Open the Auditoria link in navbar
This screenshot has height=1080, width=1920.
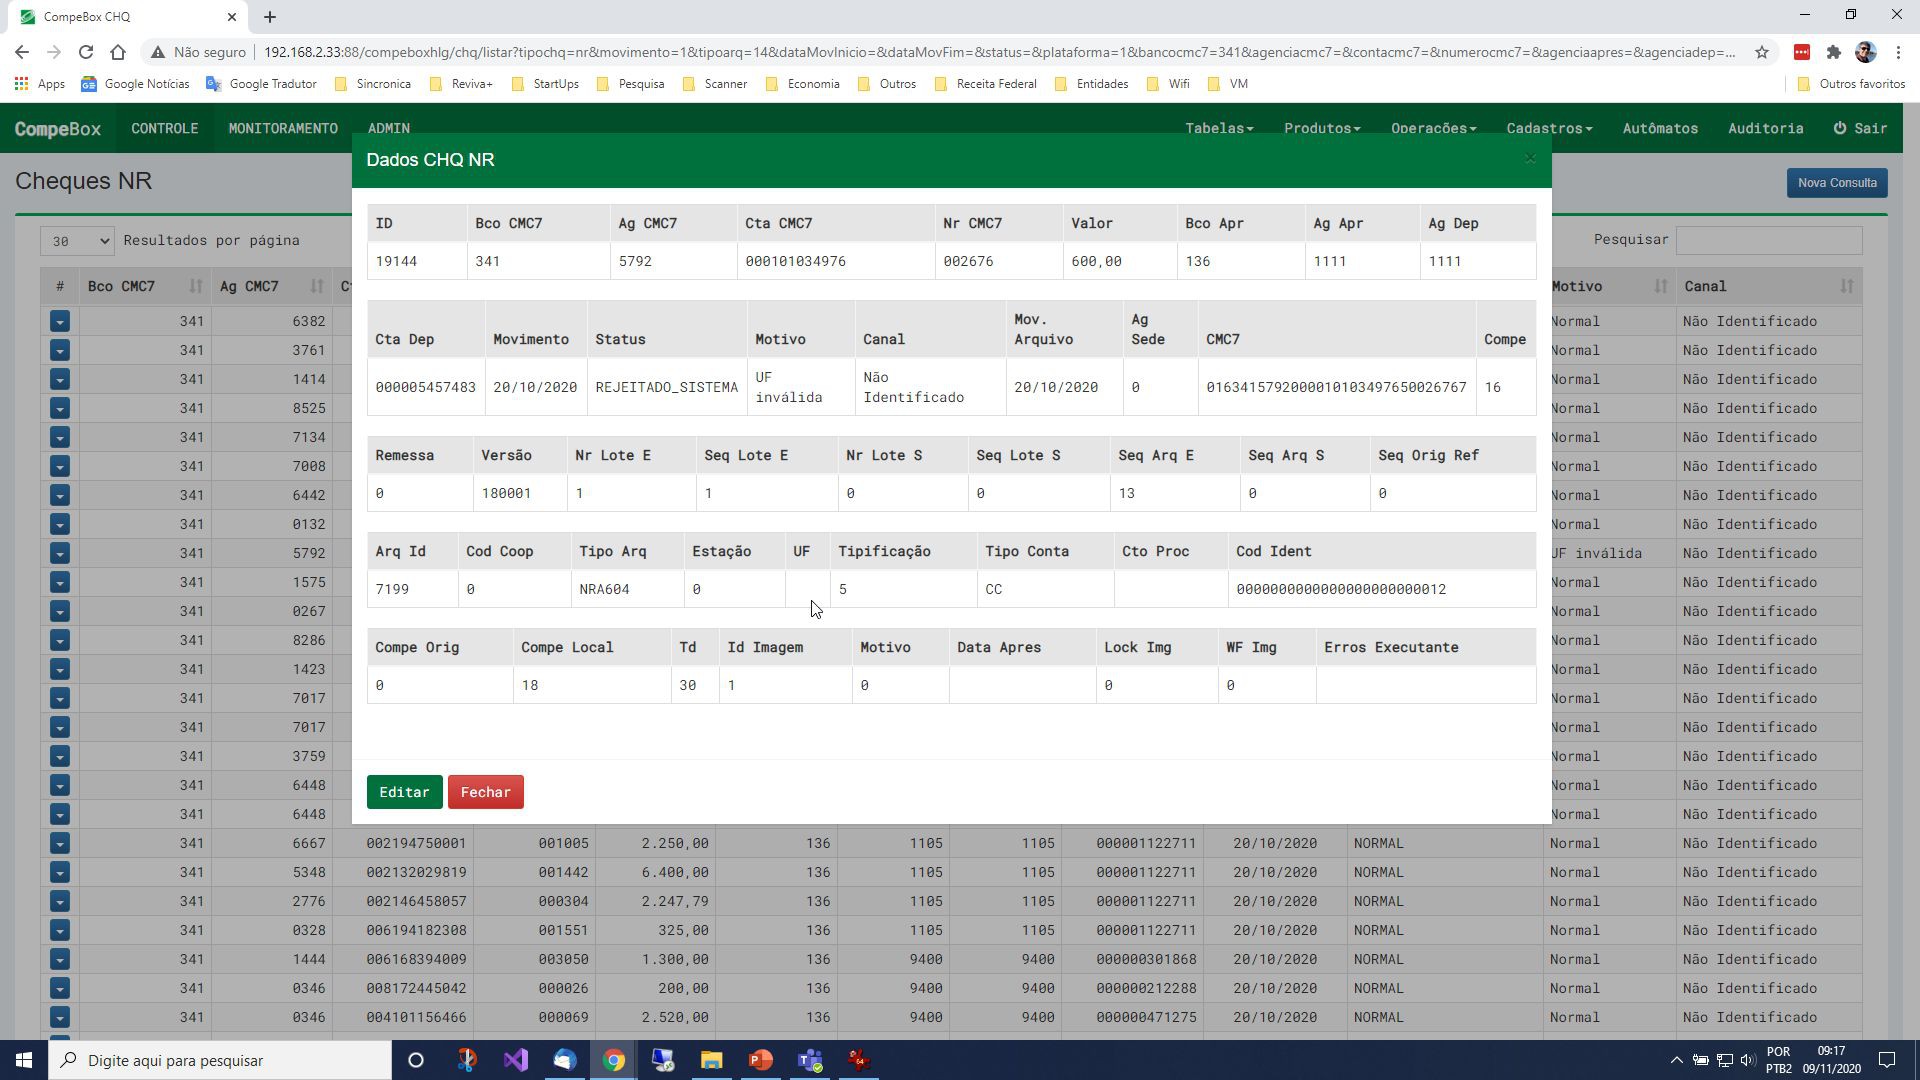(1765, 128)
